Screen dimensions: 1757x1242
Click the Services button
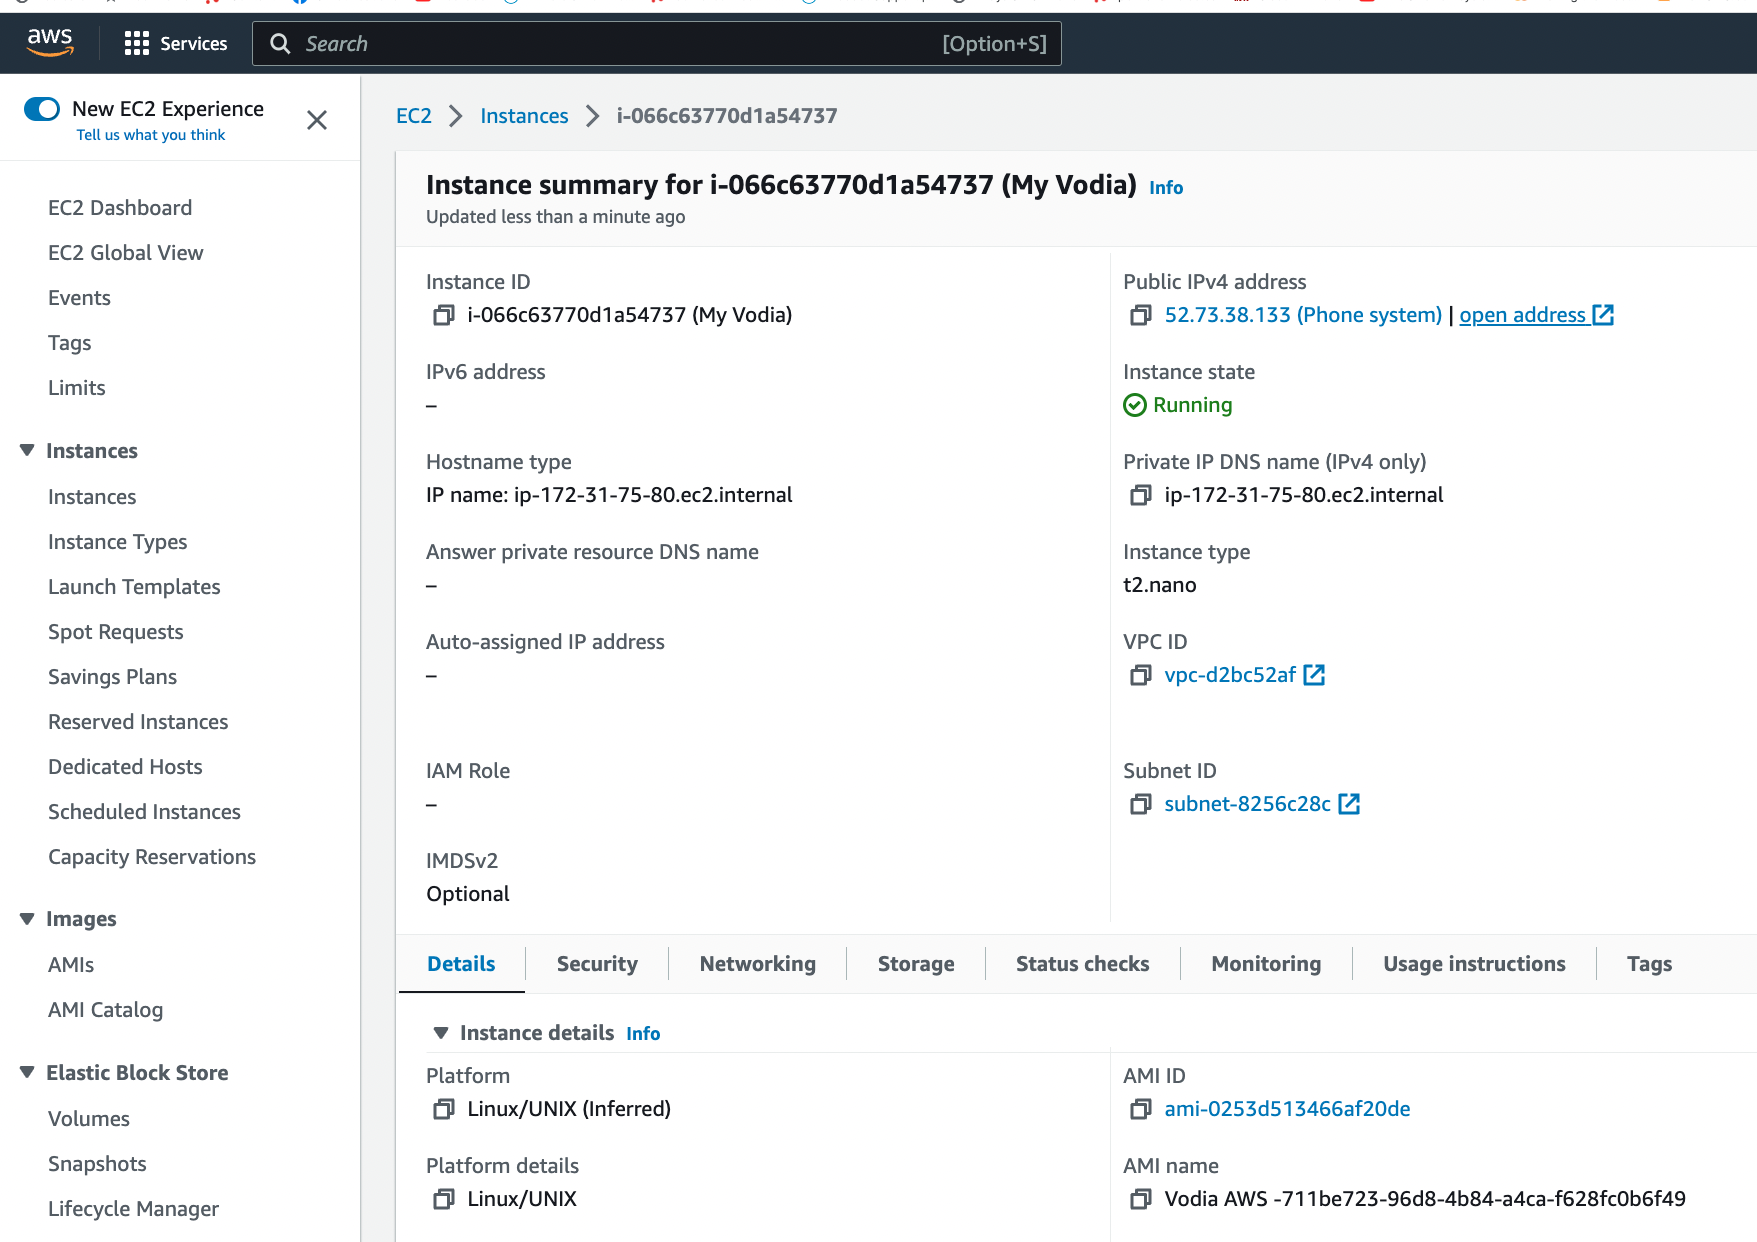click(x=176, y=43)
